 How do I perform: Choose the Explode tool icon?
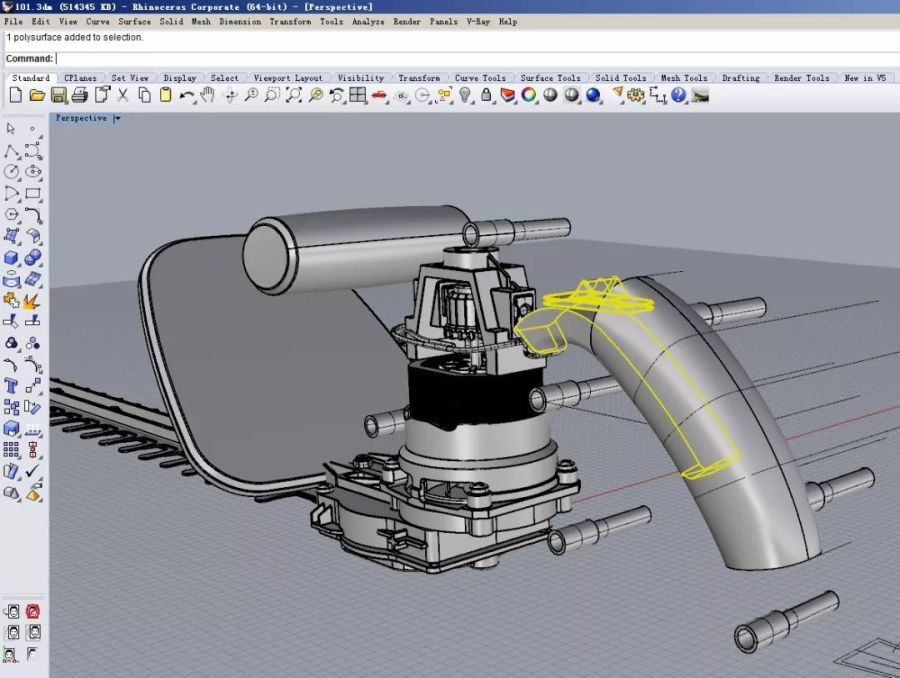pos(33,300)
